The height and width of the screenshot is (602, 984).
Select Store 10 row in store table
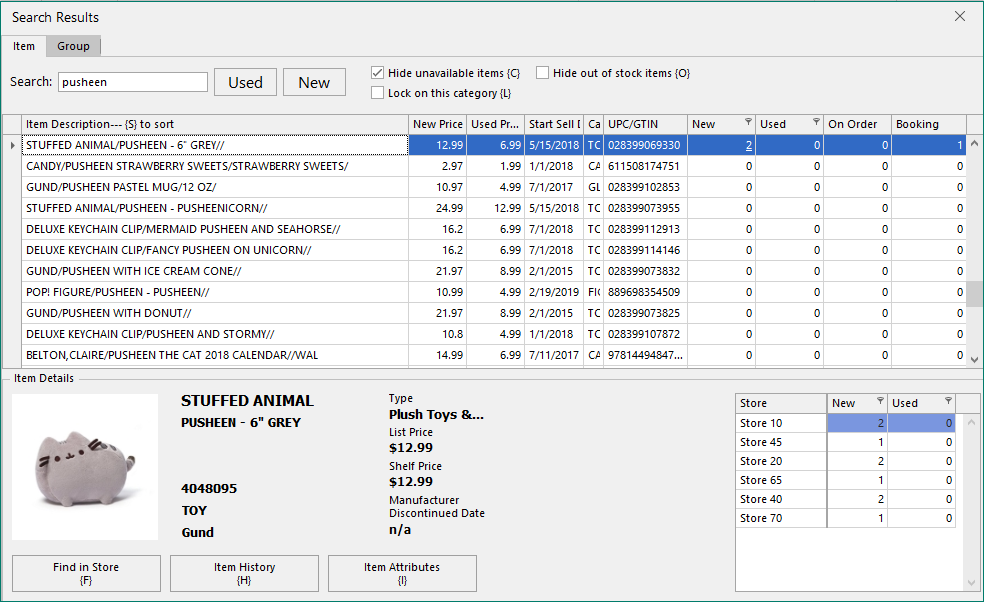point(845,423)
